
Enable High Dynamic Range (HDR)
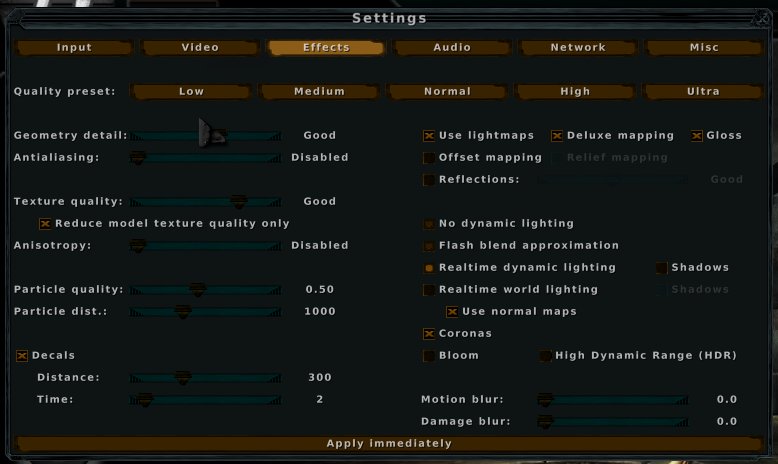pos(545,355)
